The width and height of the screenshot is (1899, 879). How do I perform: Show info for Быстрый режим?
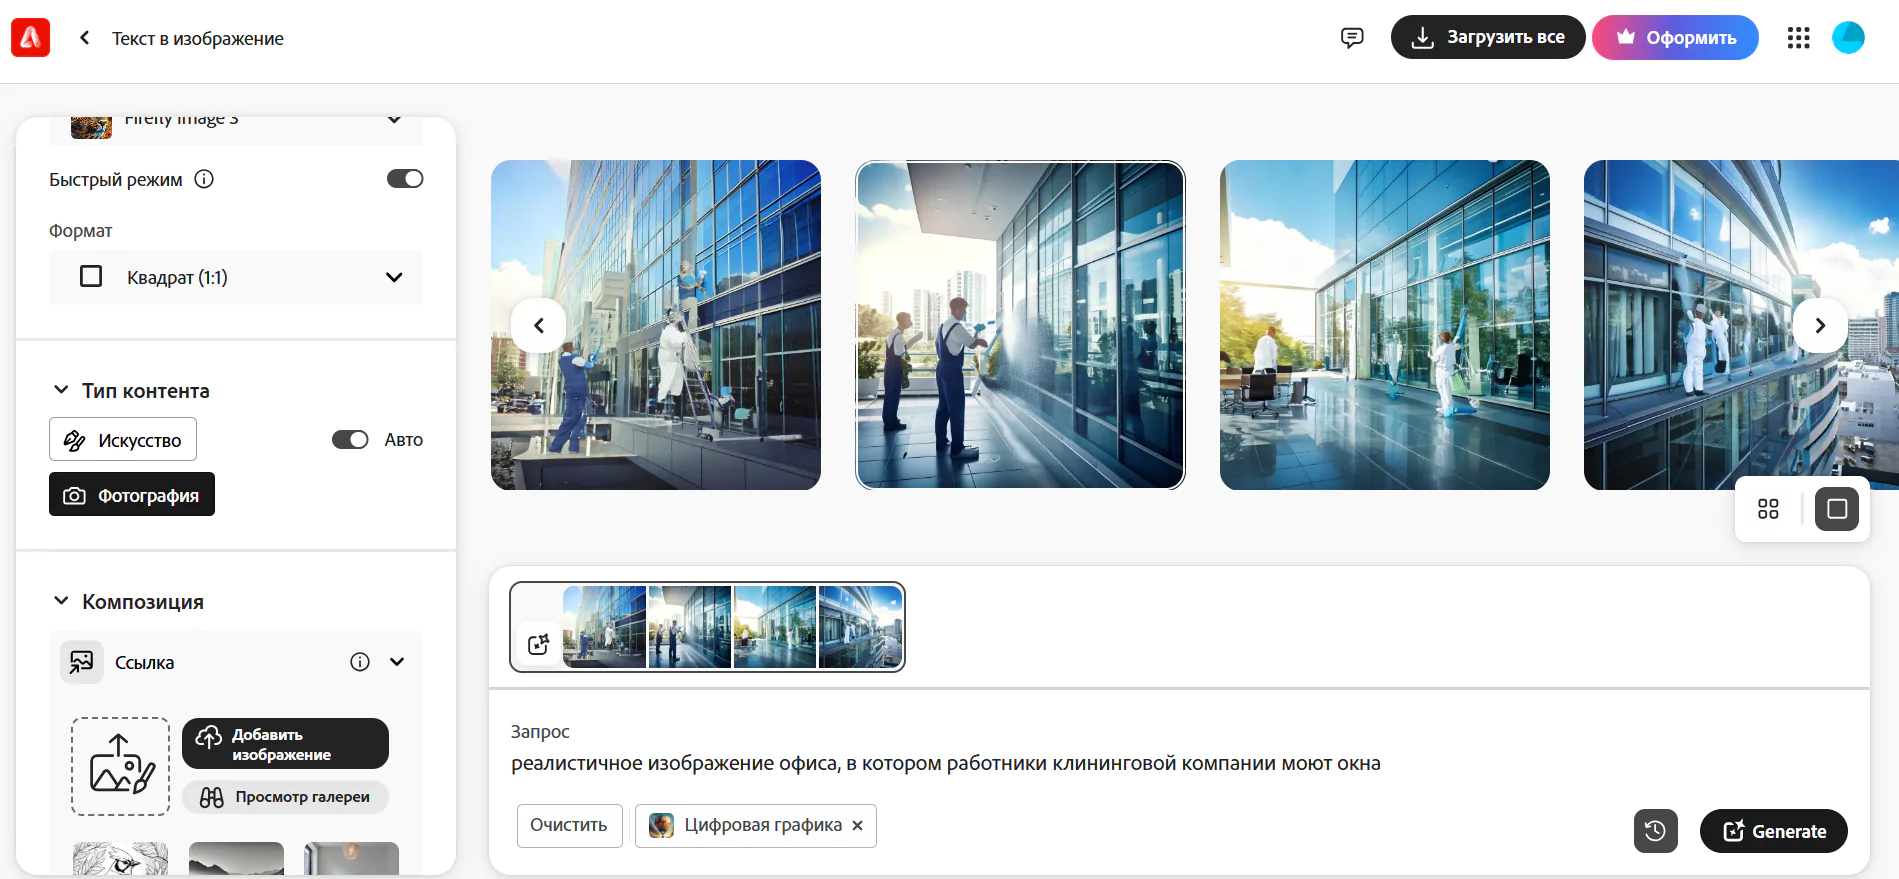[x=204, y=179]
